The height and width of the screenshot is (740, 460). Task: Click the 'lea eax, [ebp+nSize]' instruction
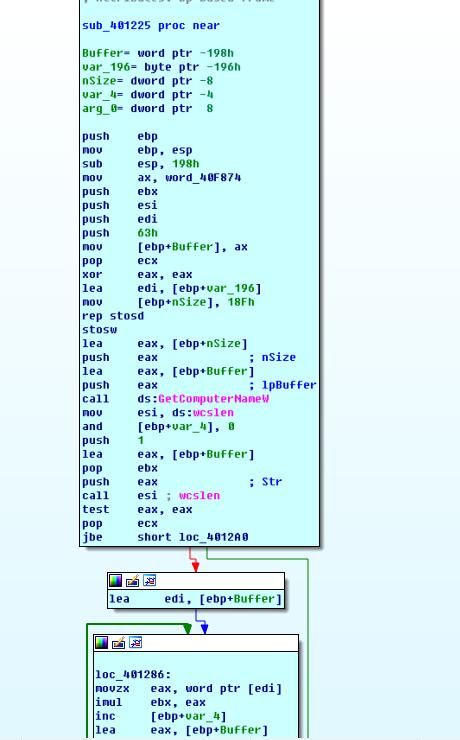click(x=165, y=344)
